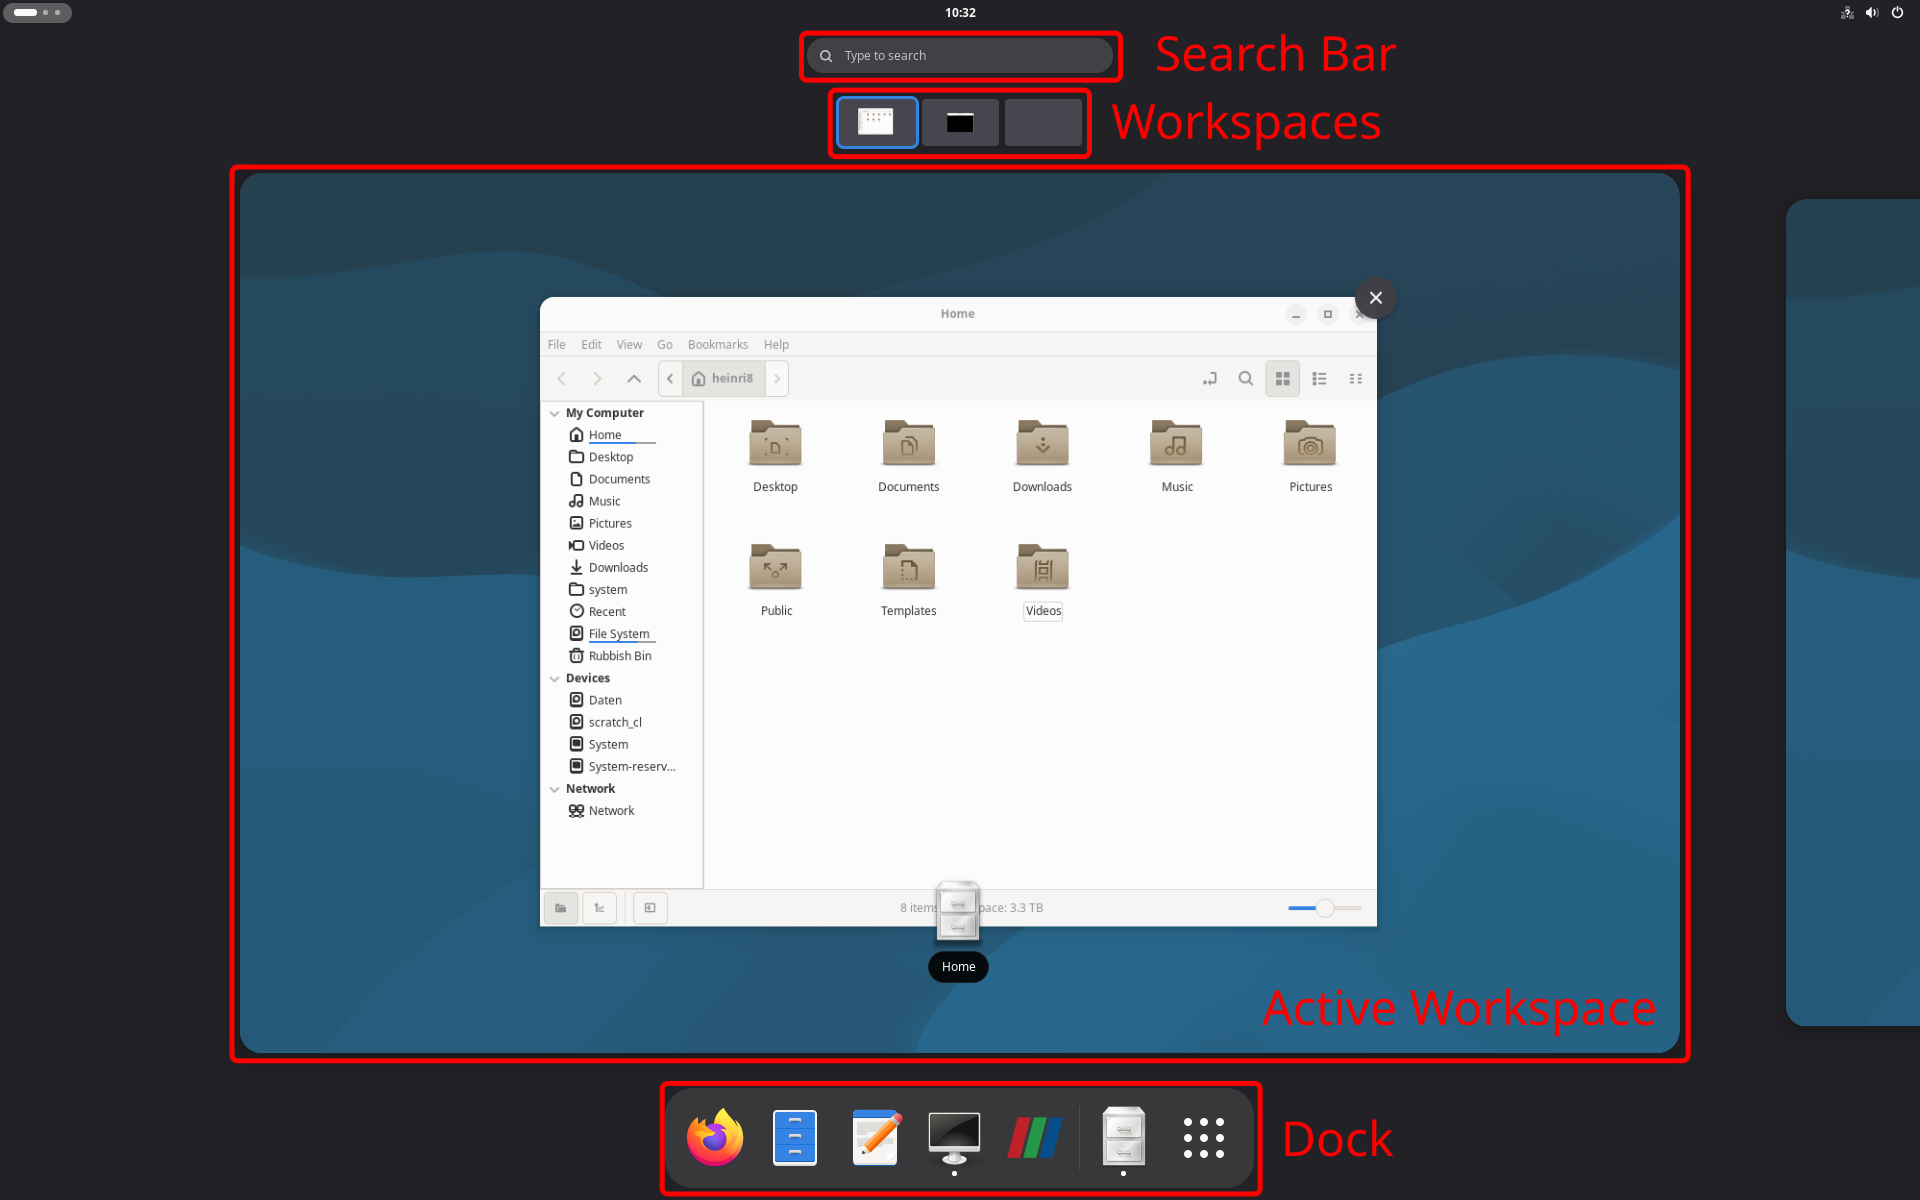Open the Bookmarks menu

[717, 345]
